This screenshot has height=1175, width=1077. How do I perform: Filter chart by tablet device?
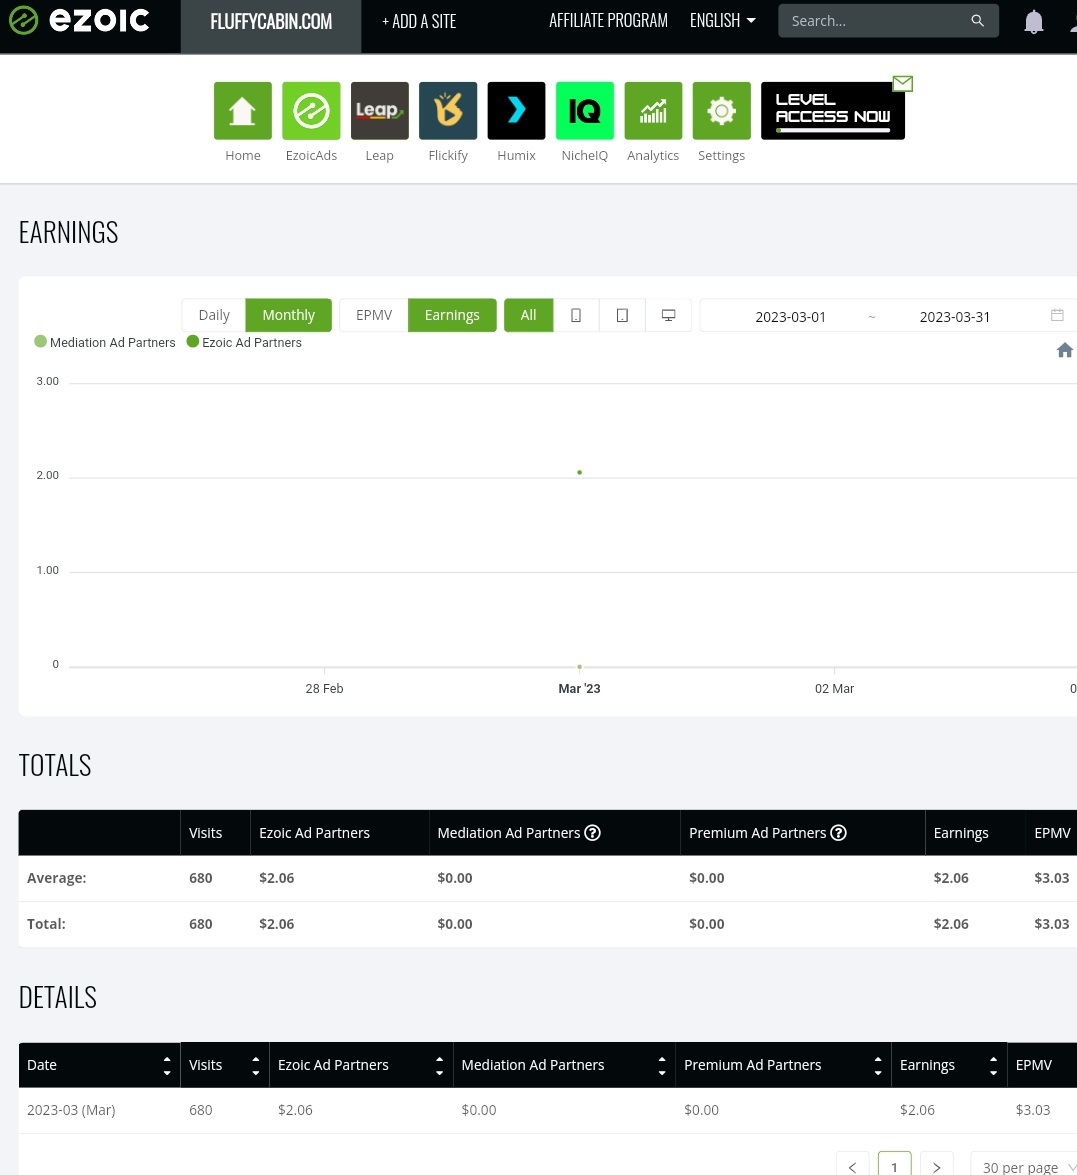pos(622,315)
